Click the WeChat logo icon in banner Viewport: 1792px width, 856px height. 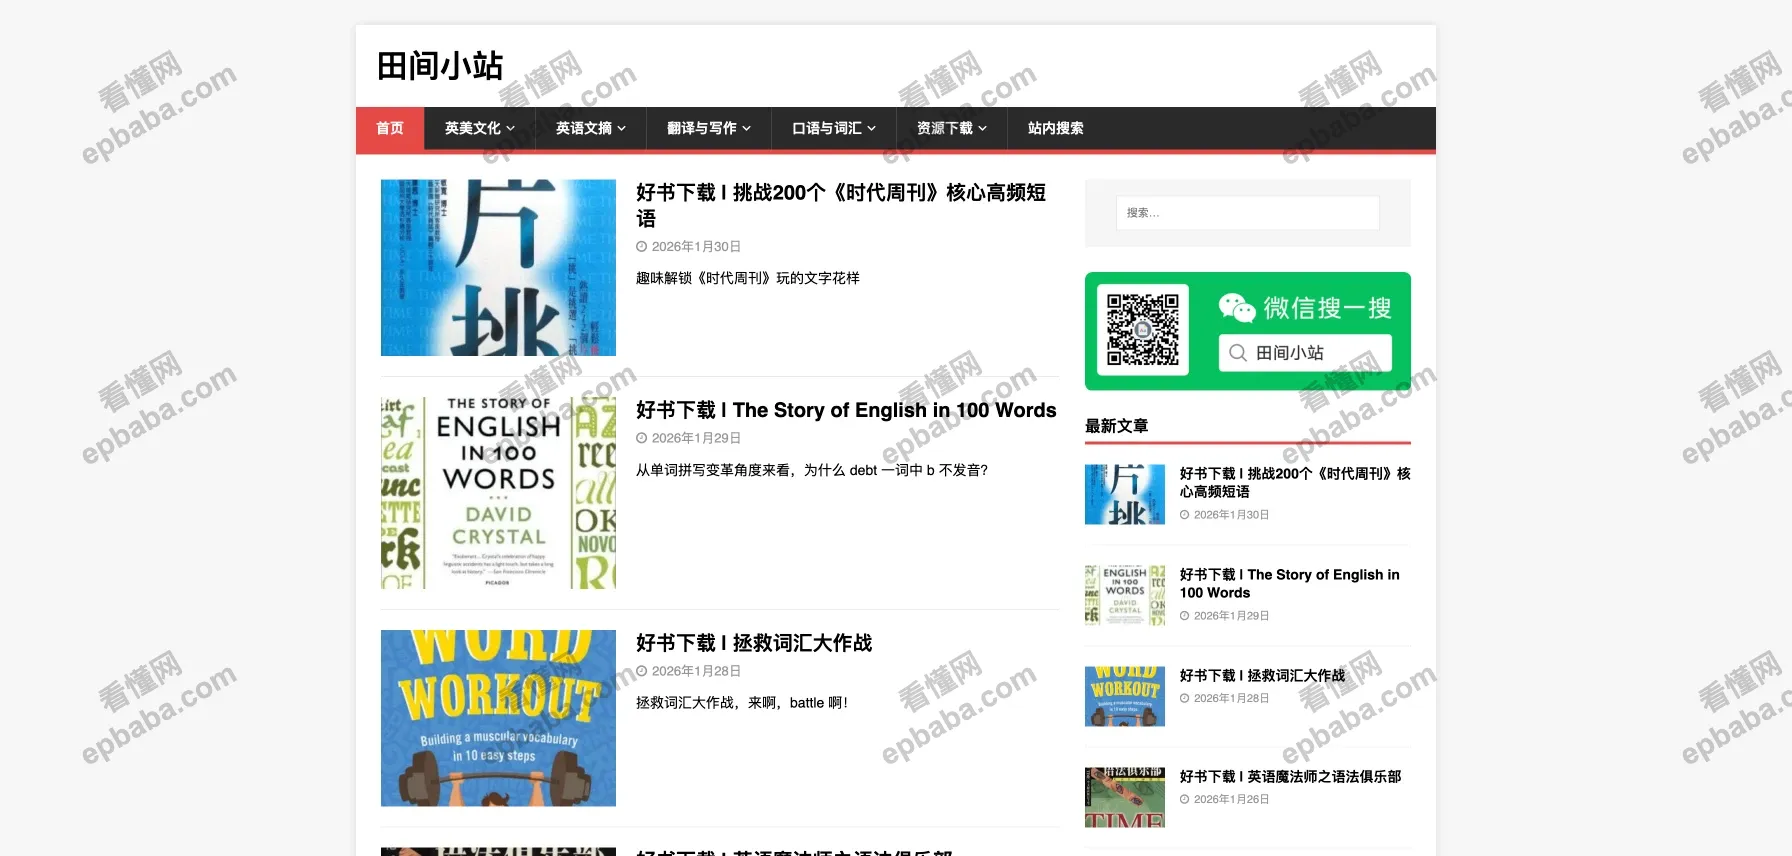(x=1237, y=308)
